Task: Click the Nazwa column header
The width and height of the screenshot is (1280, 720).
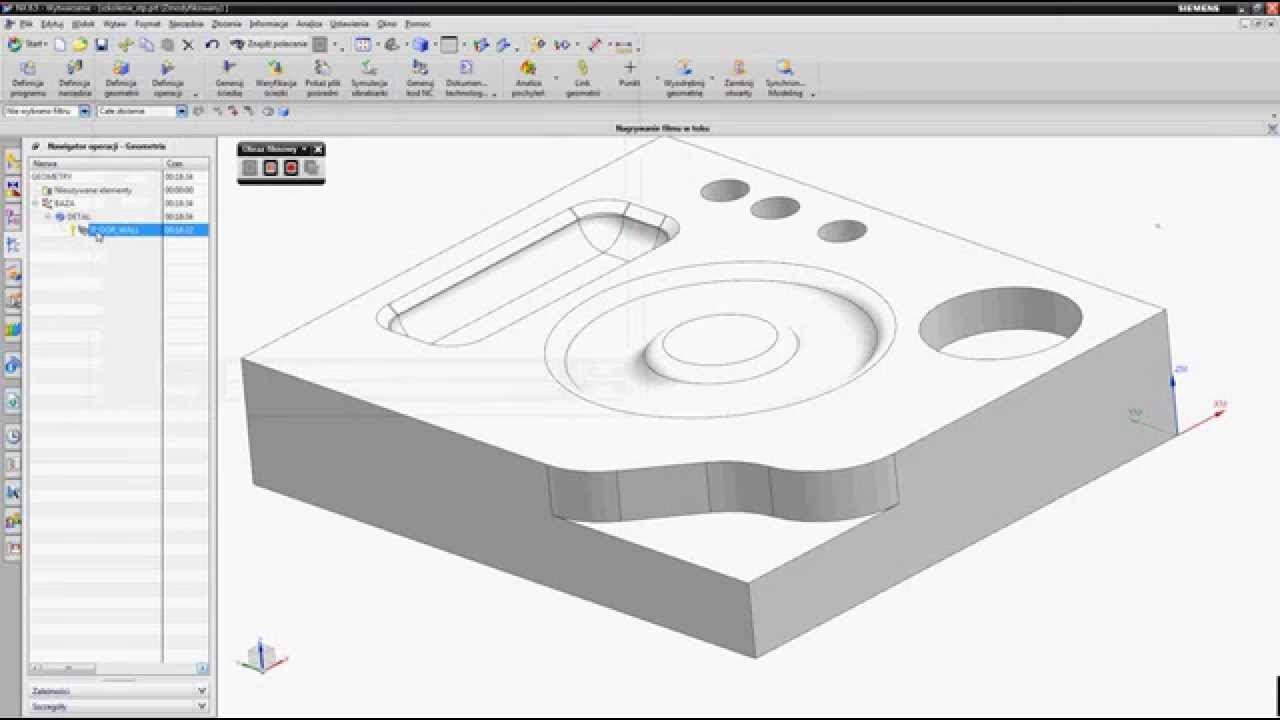Action: (x=96, y=163)
